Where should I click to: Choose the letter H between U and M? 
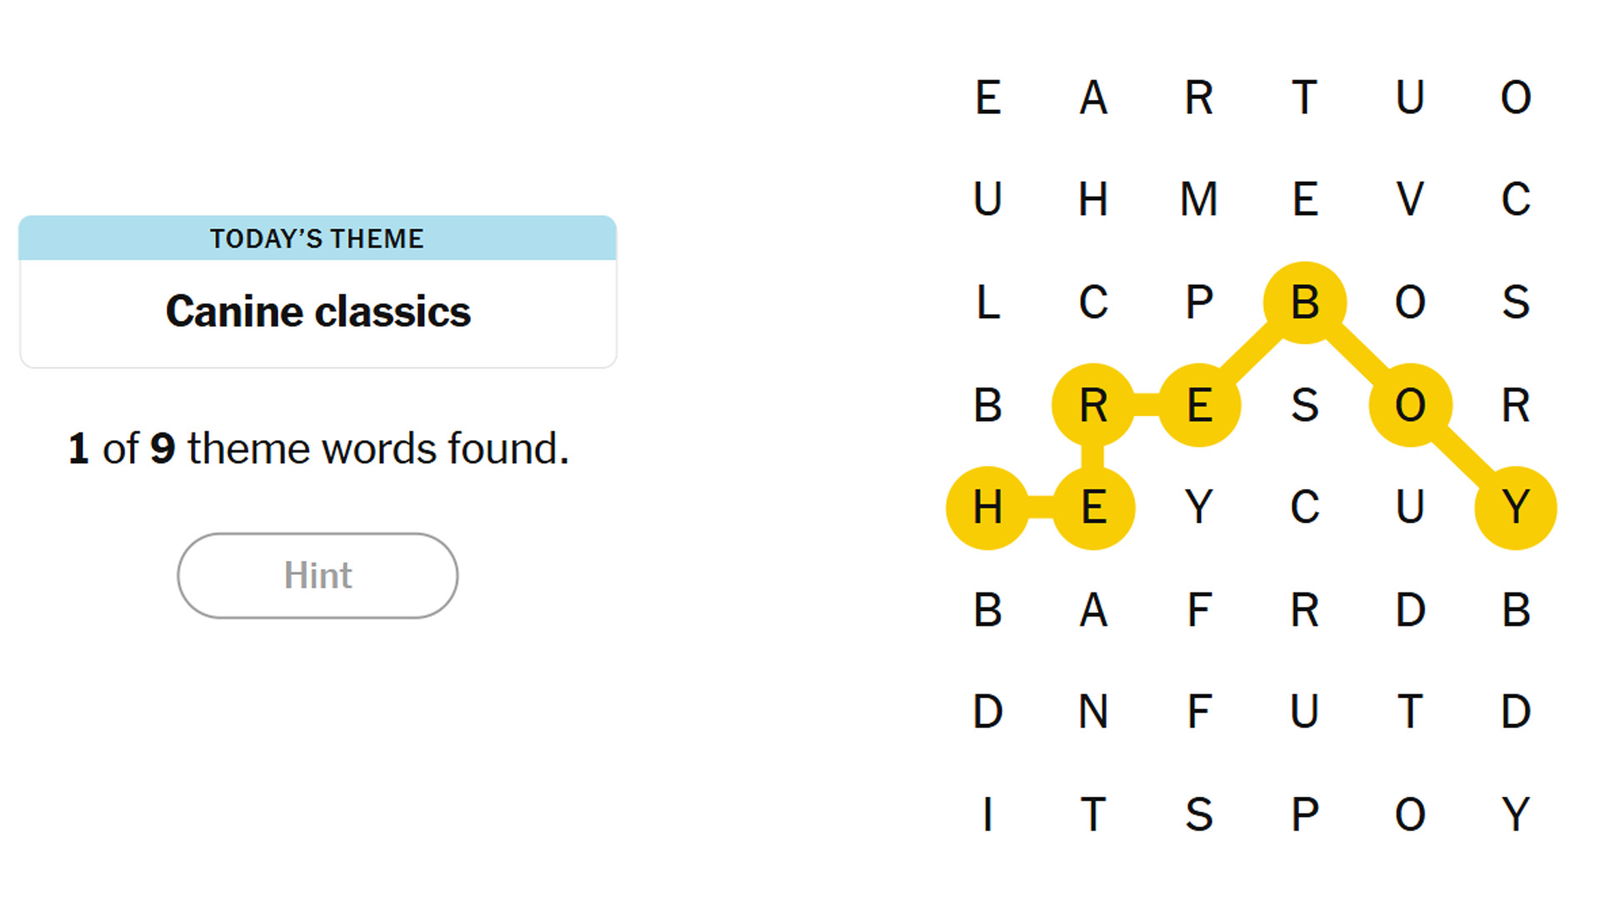click(x=1093, y=199)
